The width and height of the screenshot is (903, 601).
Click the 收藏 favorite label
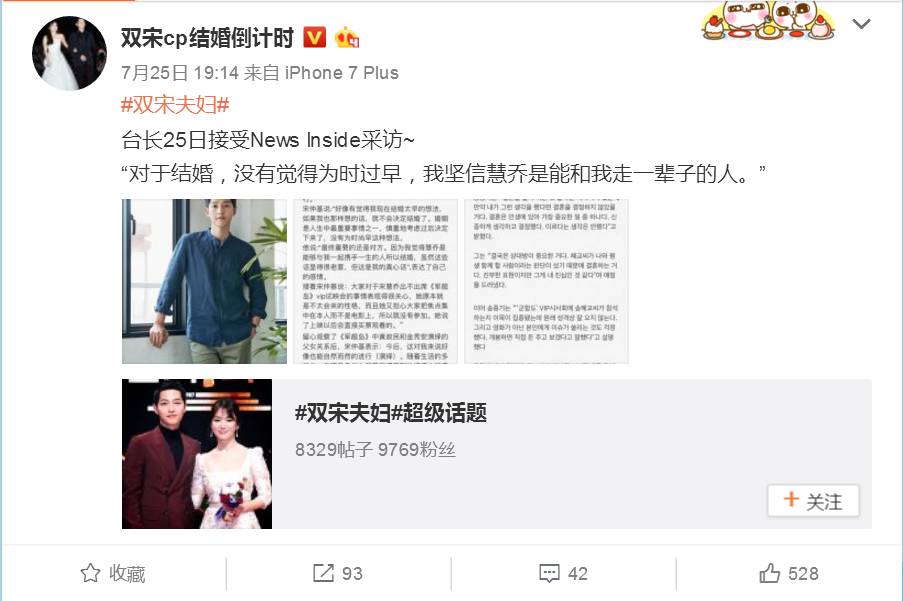127,573
